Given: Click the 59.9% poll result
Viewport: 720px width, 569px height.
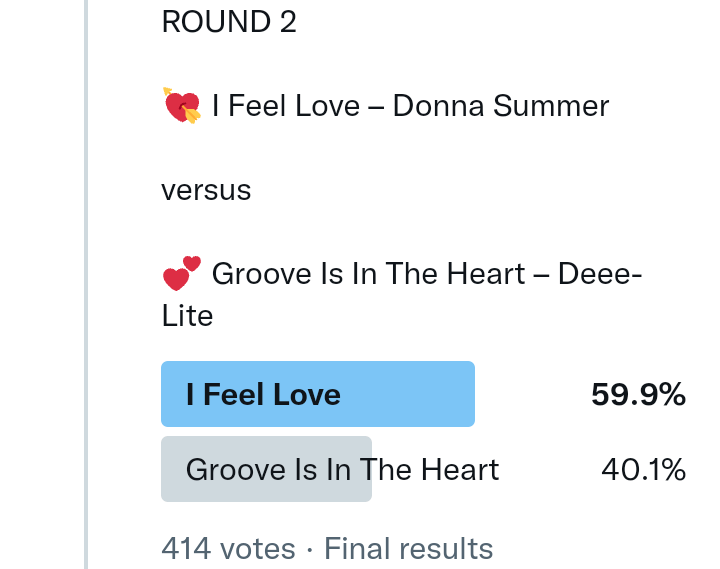Looking at the screenshot, I should click(x=638, y=394).
